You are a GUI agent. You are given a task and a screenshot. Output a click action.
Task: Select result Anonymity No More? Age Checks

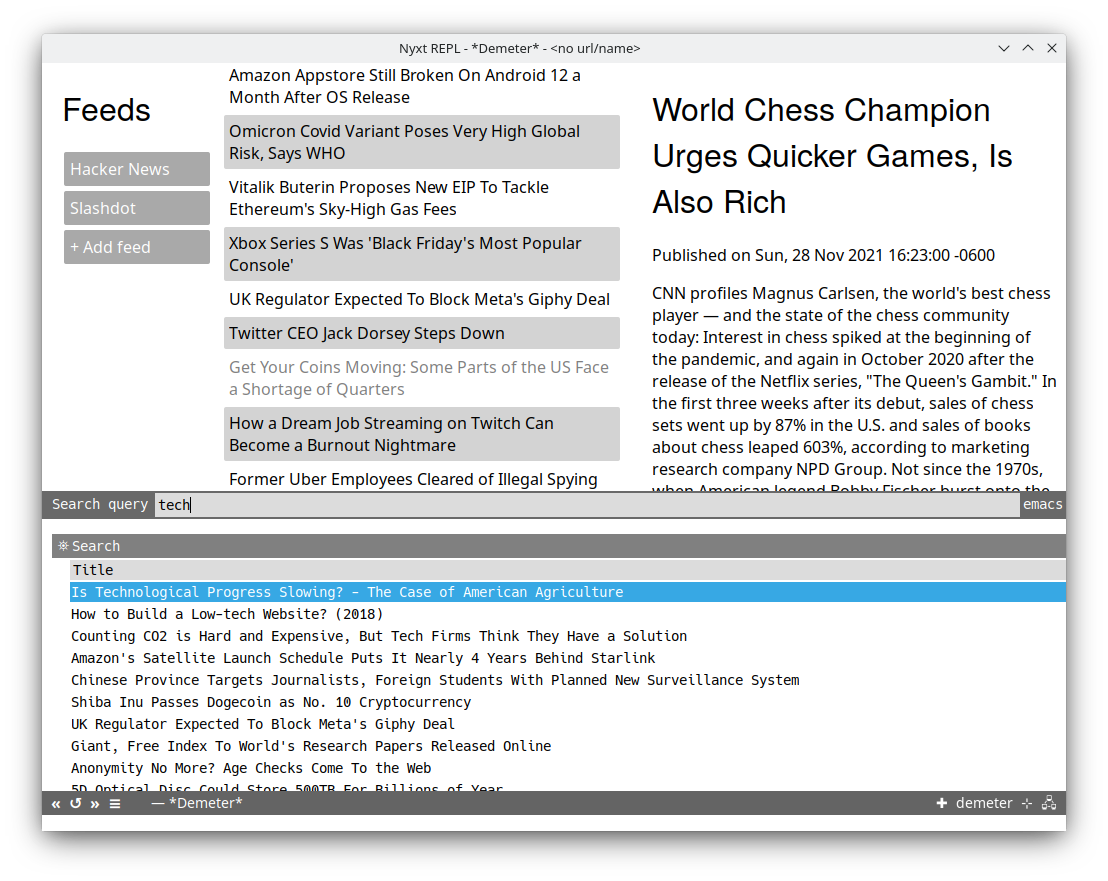(x=567, y=767)
